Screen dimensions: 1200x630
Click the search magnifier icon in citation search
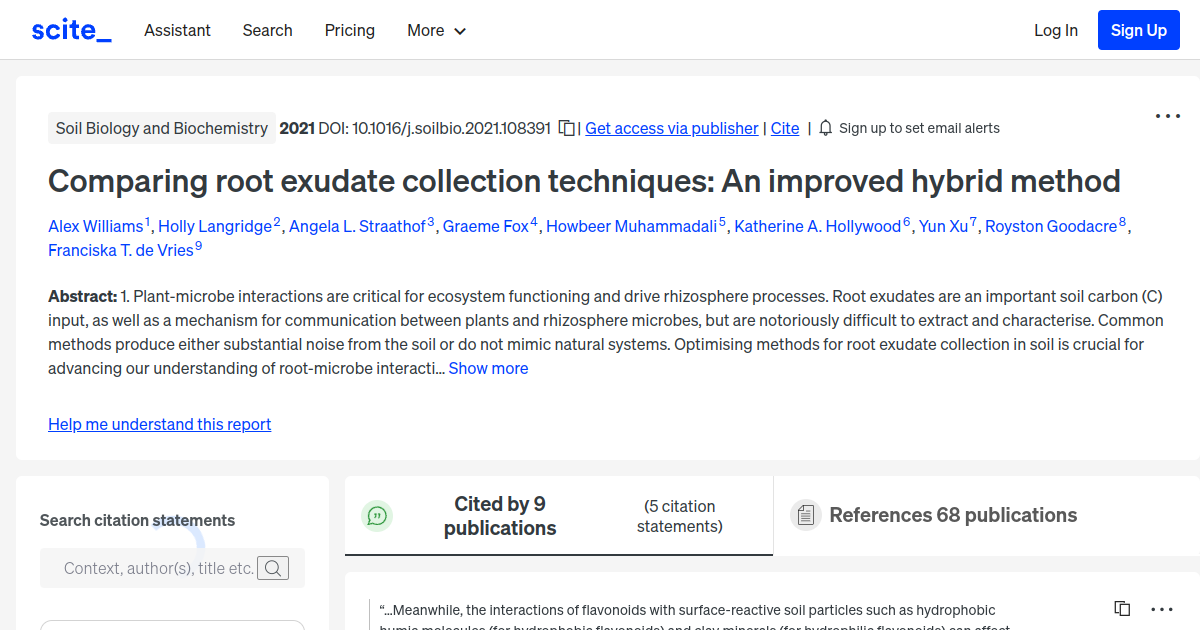273,568
